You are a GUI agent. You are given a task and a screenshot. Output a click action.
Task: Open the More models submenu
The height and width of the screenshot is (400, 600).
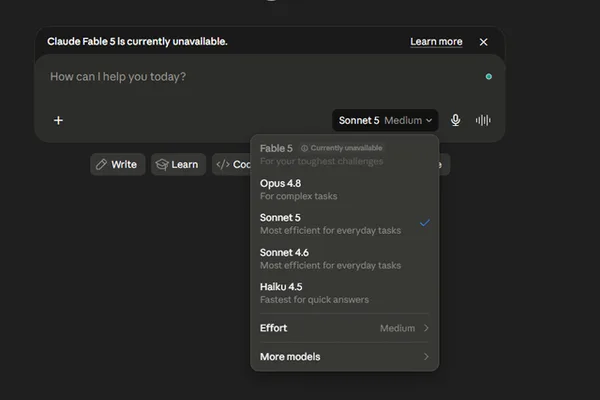point(344,357)
